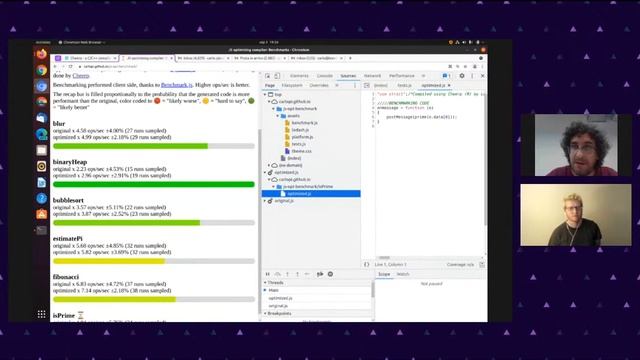
Task: Click the blur benchmark progress bar
Action: click(154, 146)
